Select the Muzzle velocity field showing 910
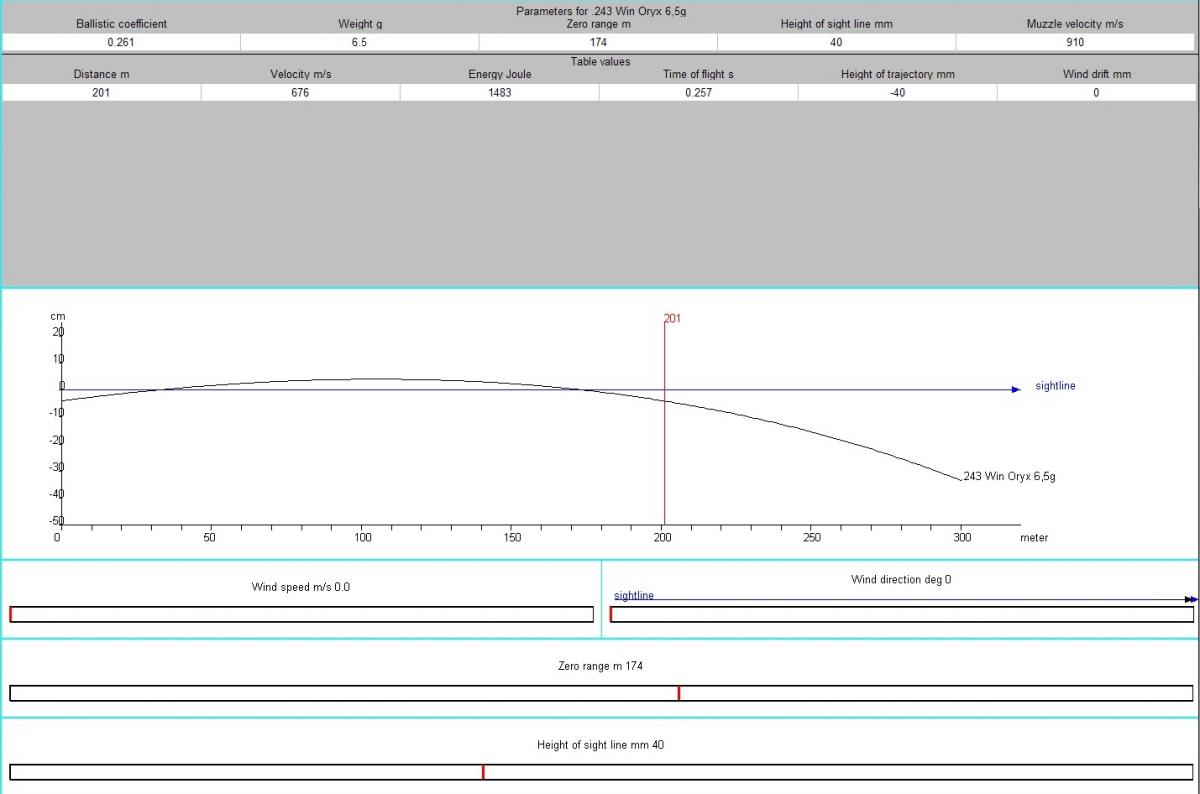This screenshot has width=1200, height=794. click(1076, 42)
